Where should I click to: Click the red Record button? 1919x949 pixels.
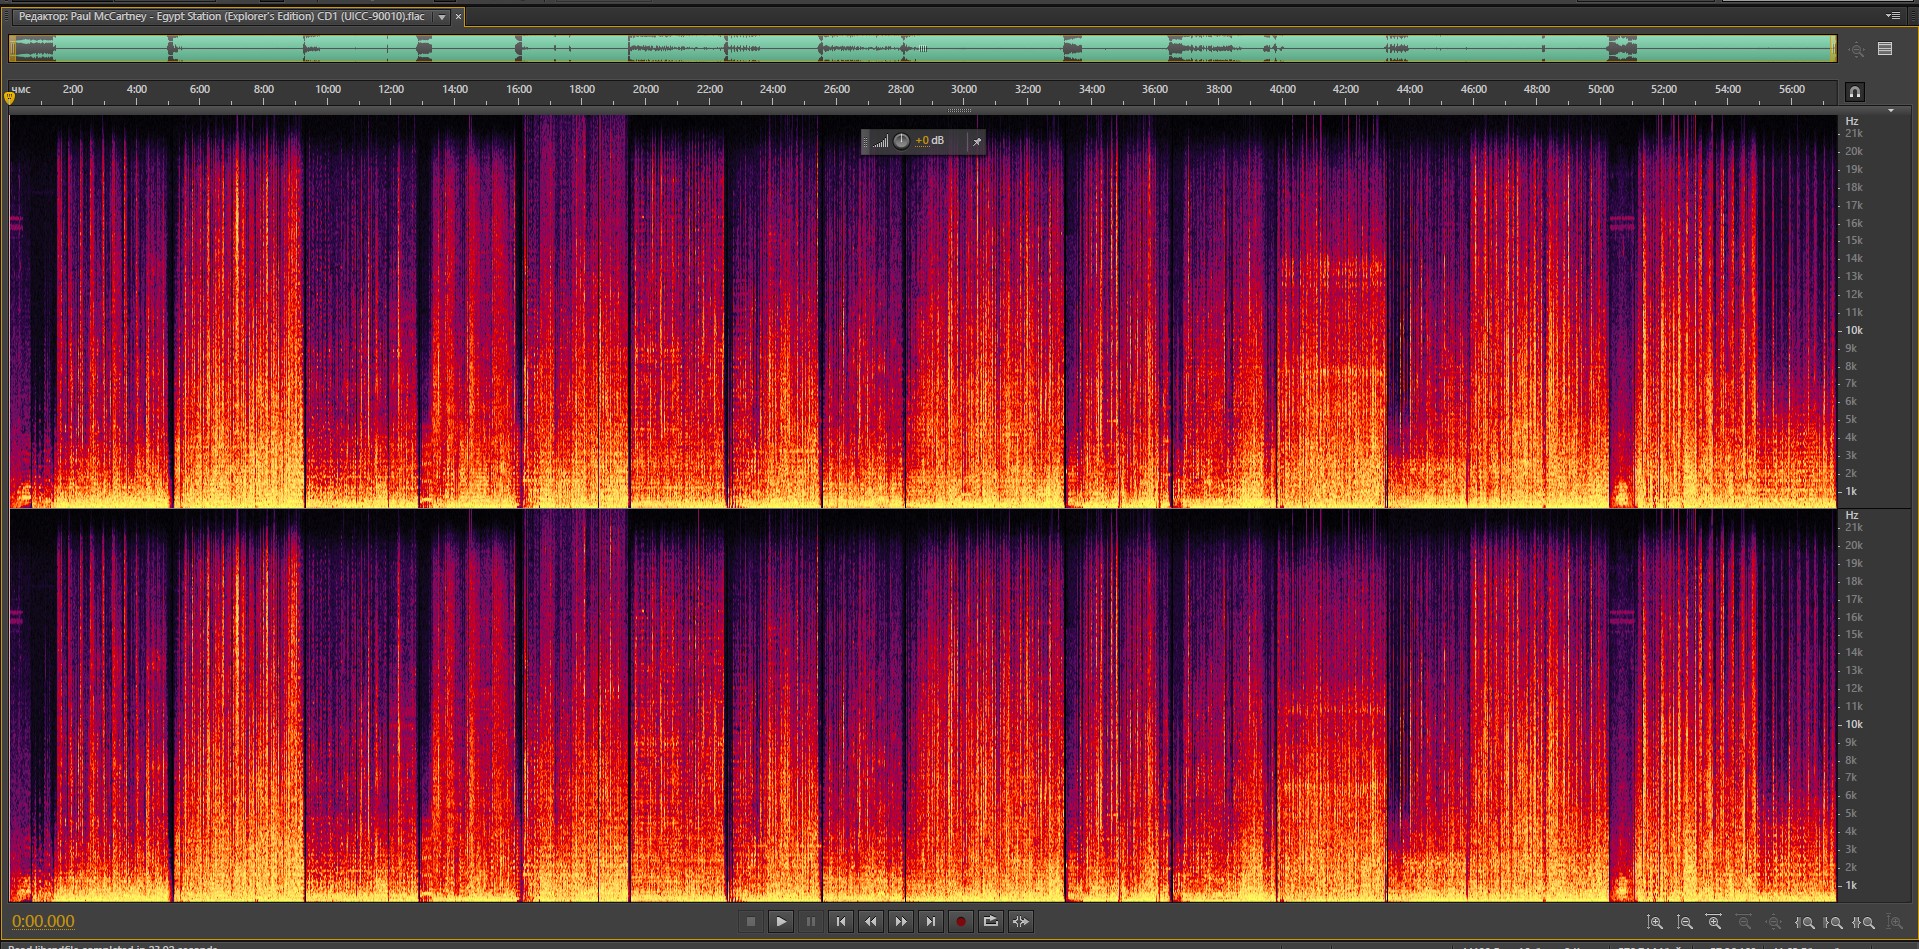tap(960, 921)
